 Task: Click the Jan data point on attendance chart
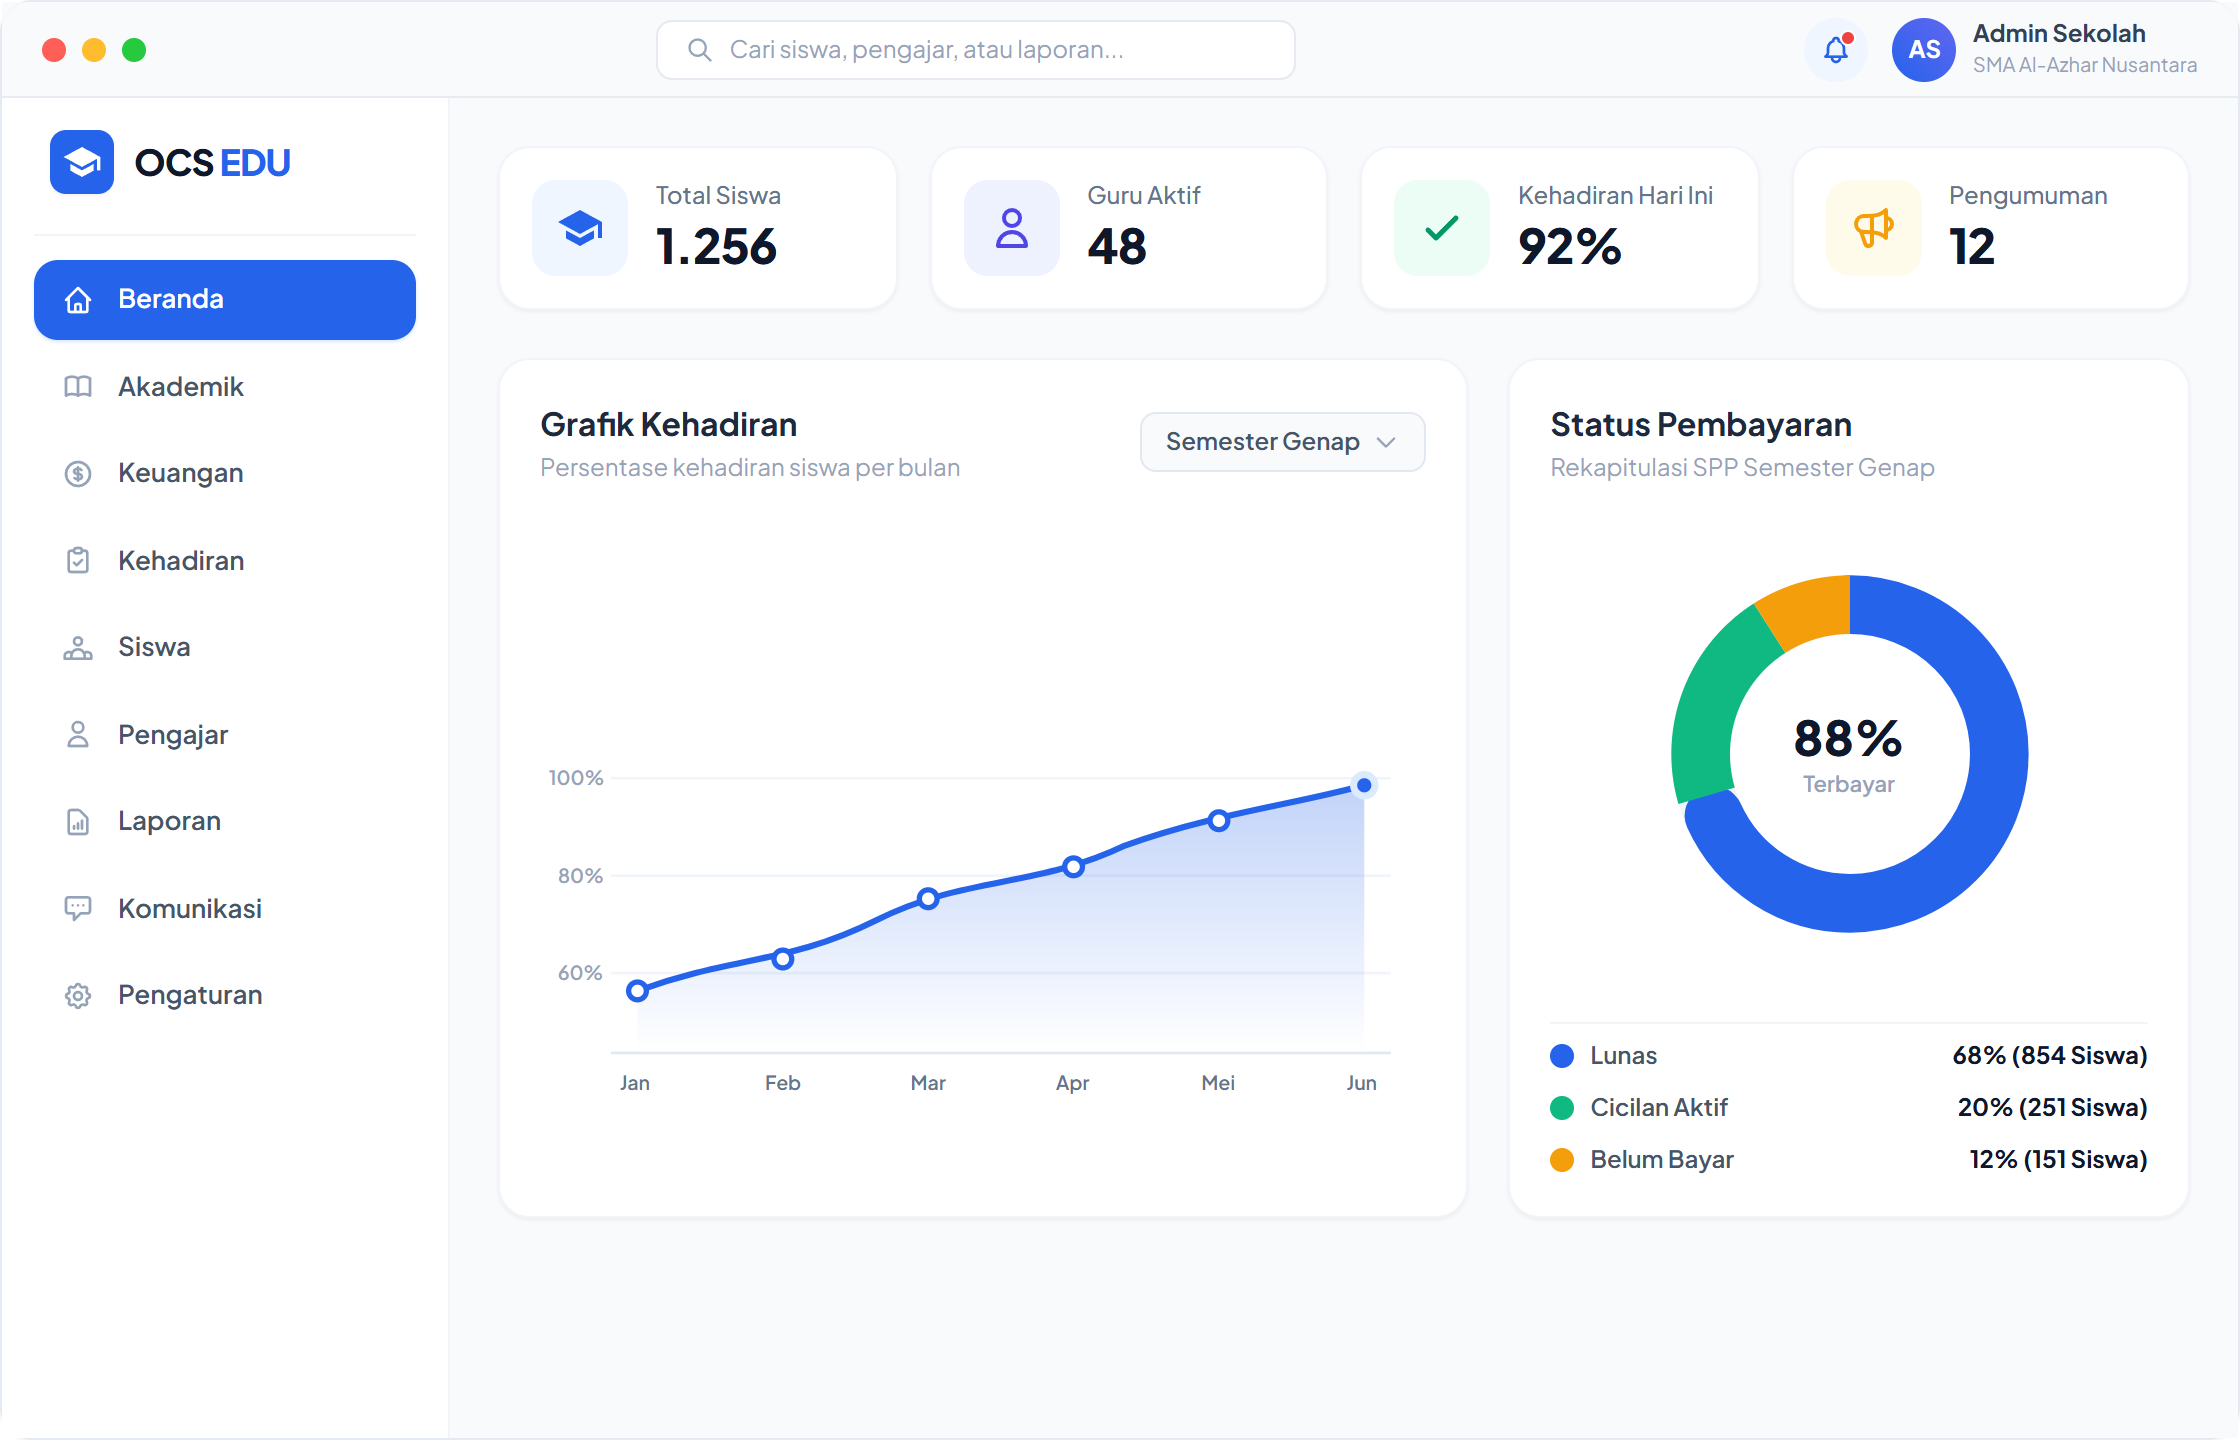637,991
